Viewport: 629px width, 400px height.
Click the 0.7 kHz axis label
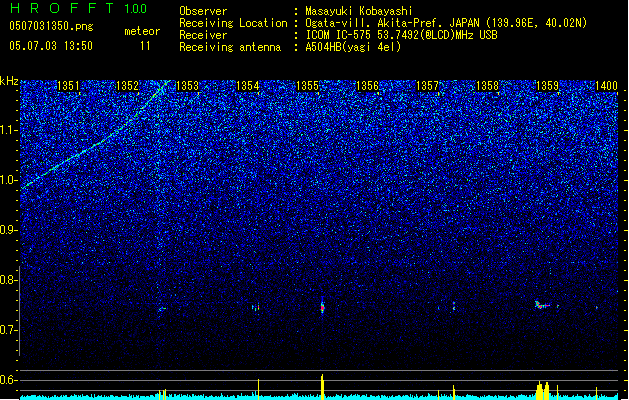point(9,330)
